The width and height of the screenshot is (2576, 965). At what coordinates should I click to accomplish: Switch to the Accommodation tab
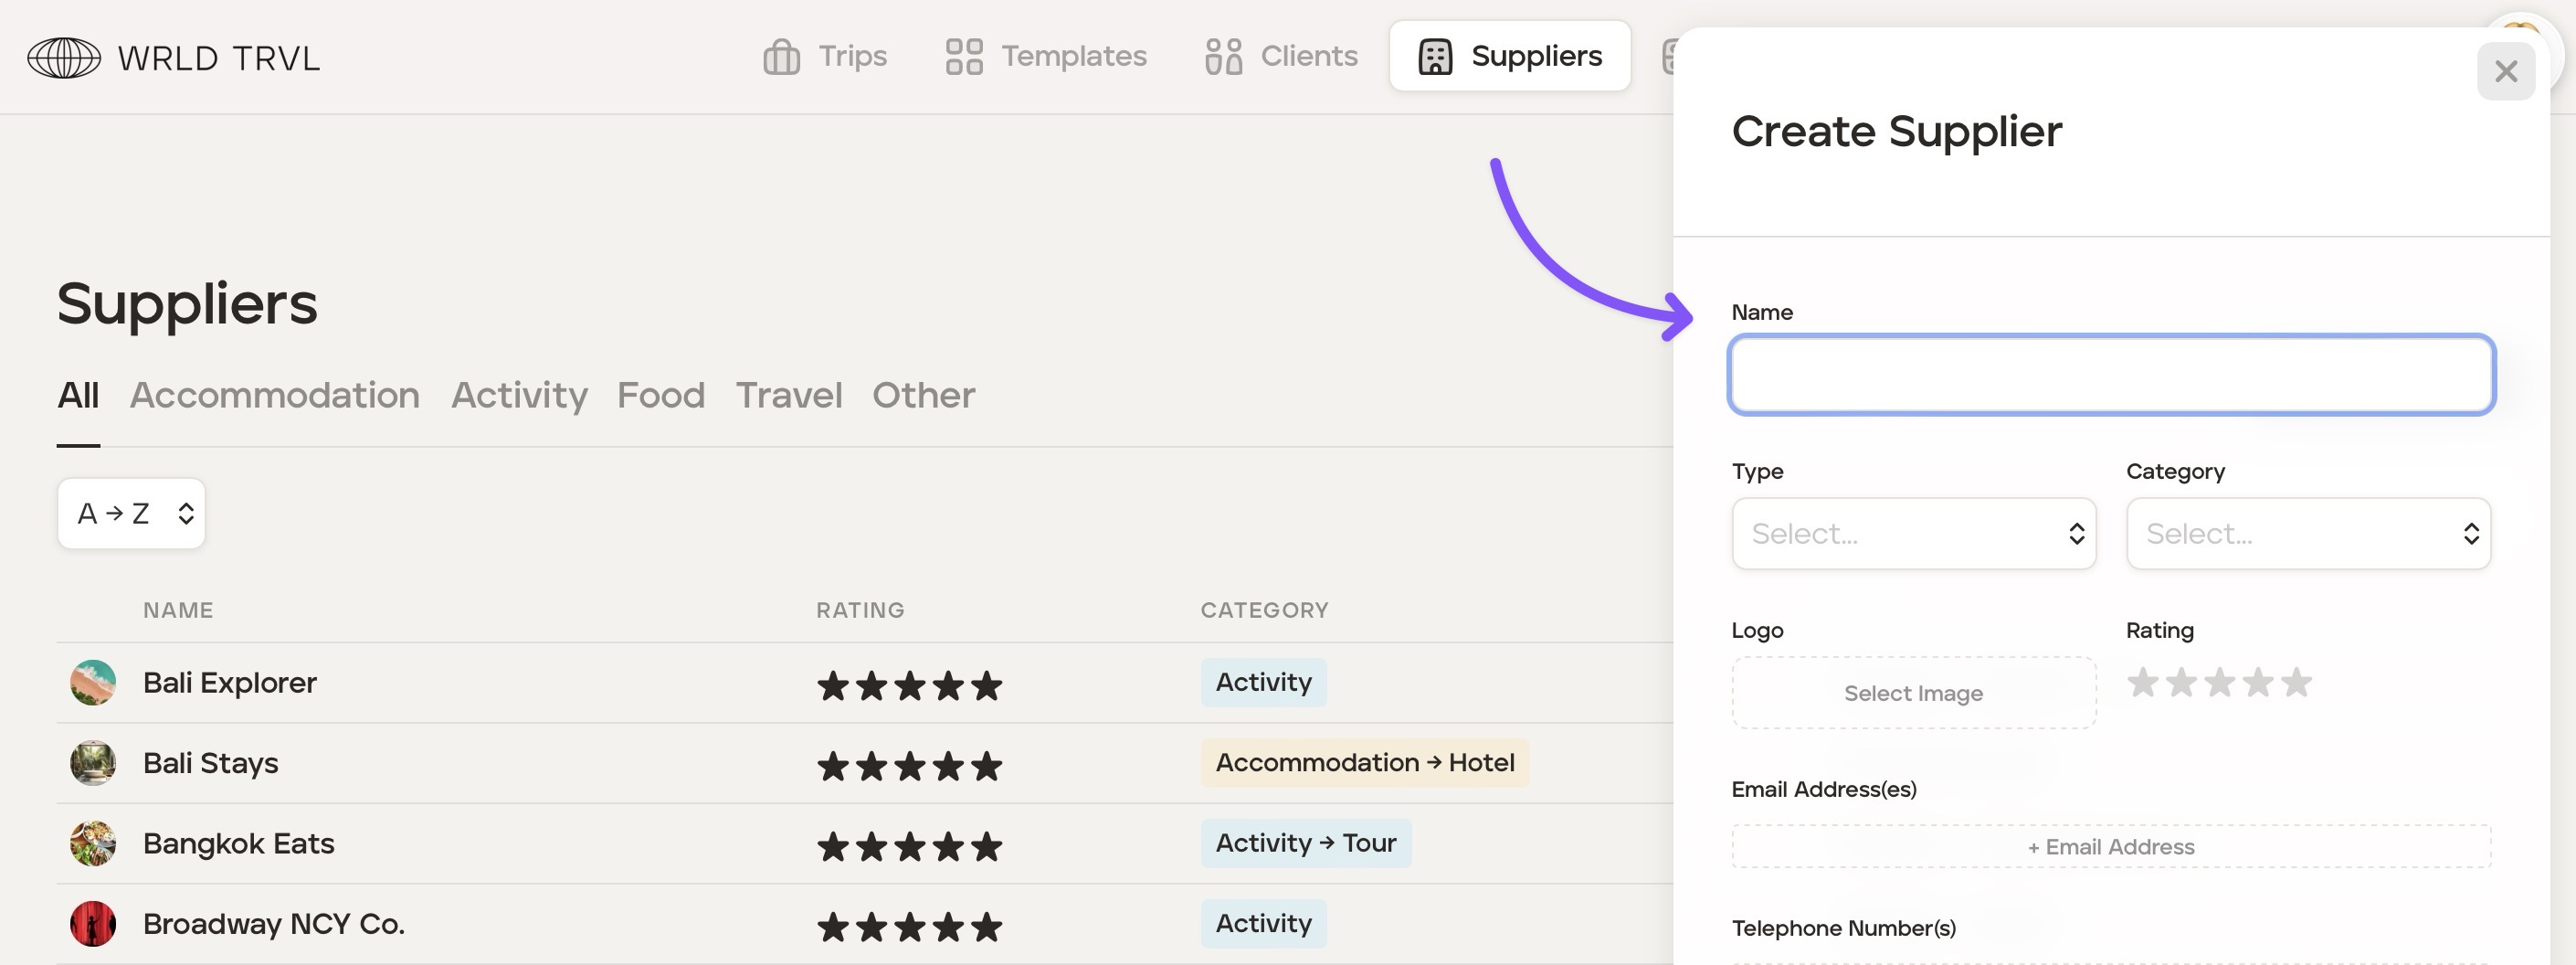point(275,396)
